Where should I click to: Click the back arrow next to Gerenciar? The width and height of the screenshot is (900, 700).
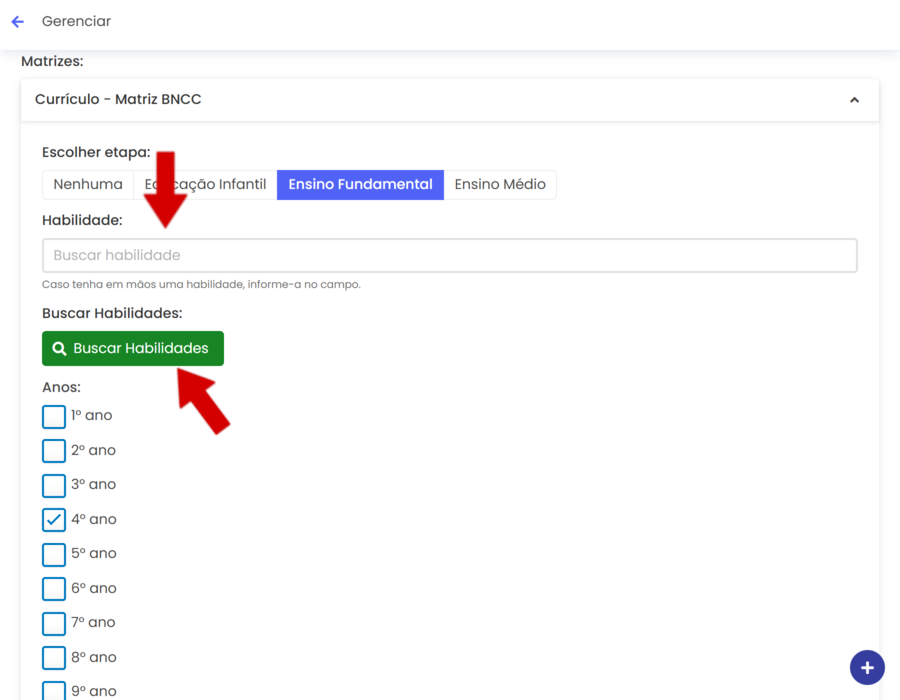tap(17, 21)
